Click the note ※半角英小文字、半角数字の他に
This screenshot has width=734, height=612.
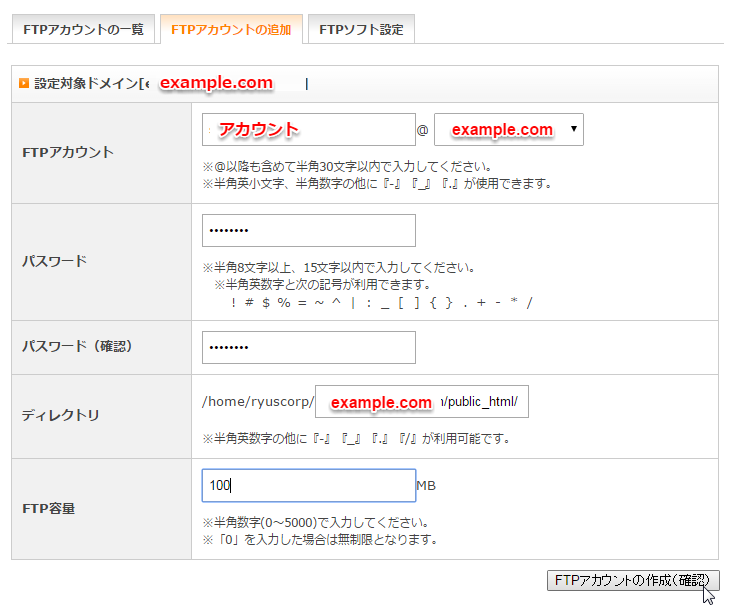[377, 184]
